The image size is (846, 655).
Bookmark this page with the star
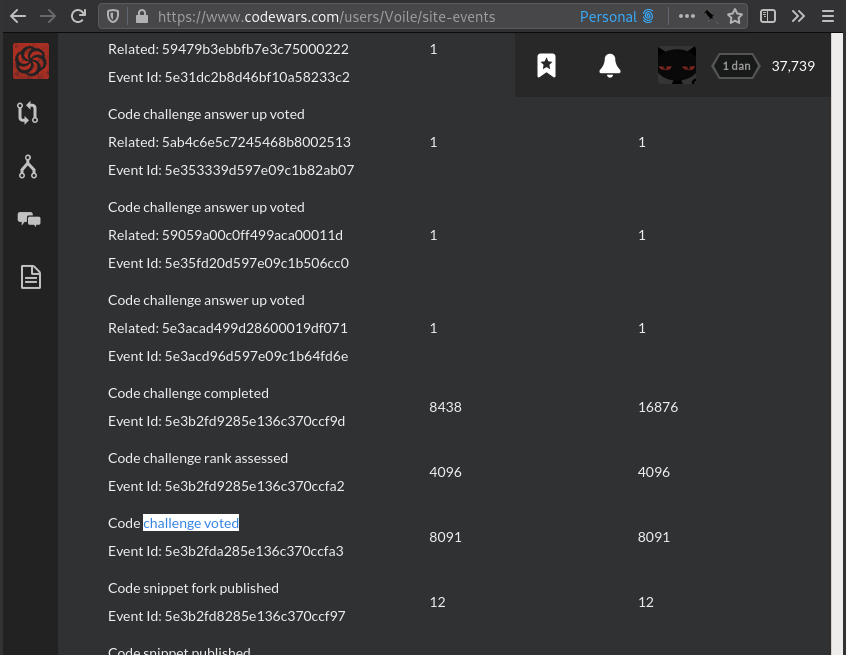(735, 17)
